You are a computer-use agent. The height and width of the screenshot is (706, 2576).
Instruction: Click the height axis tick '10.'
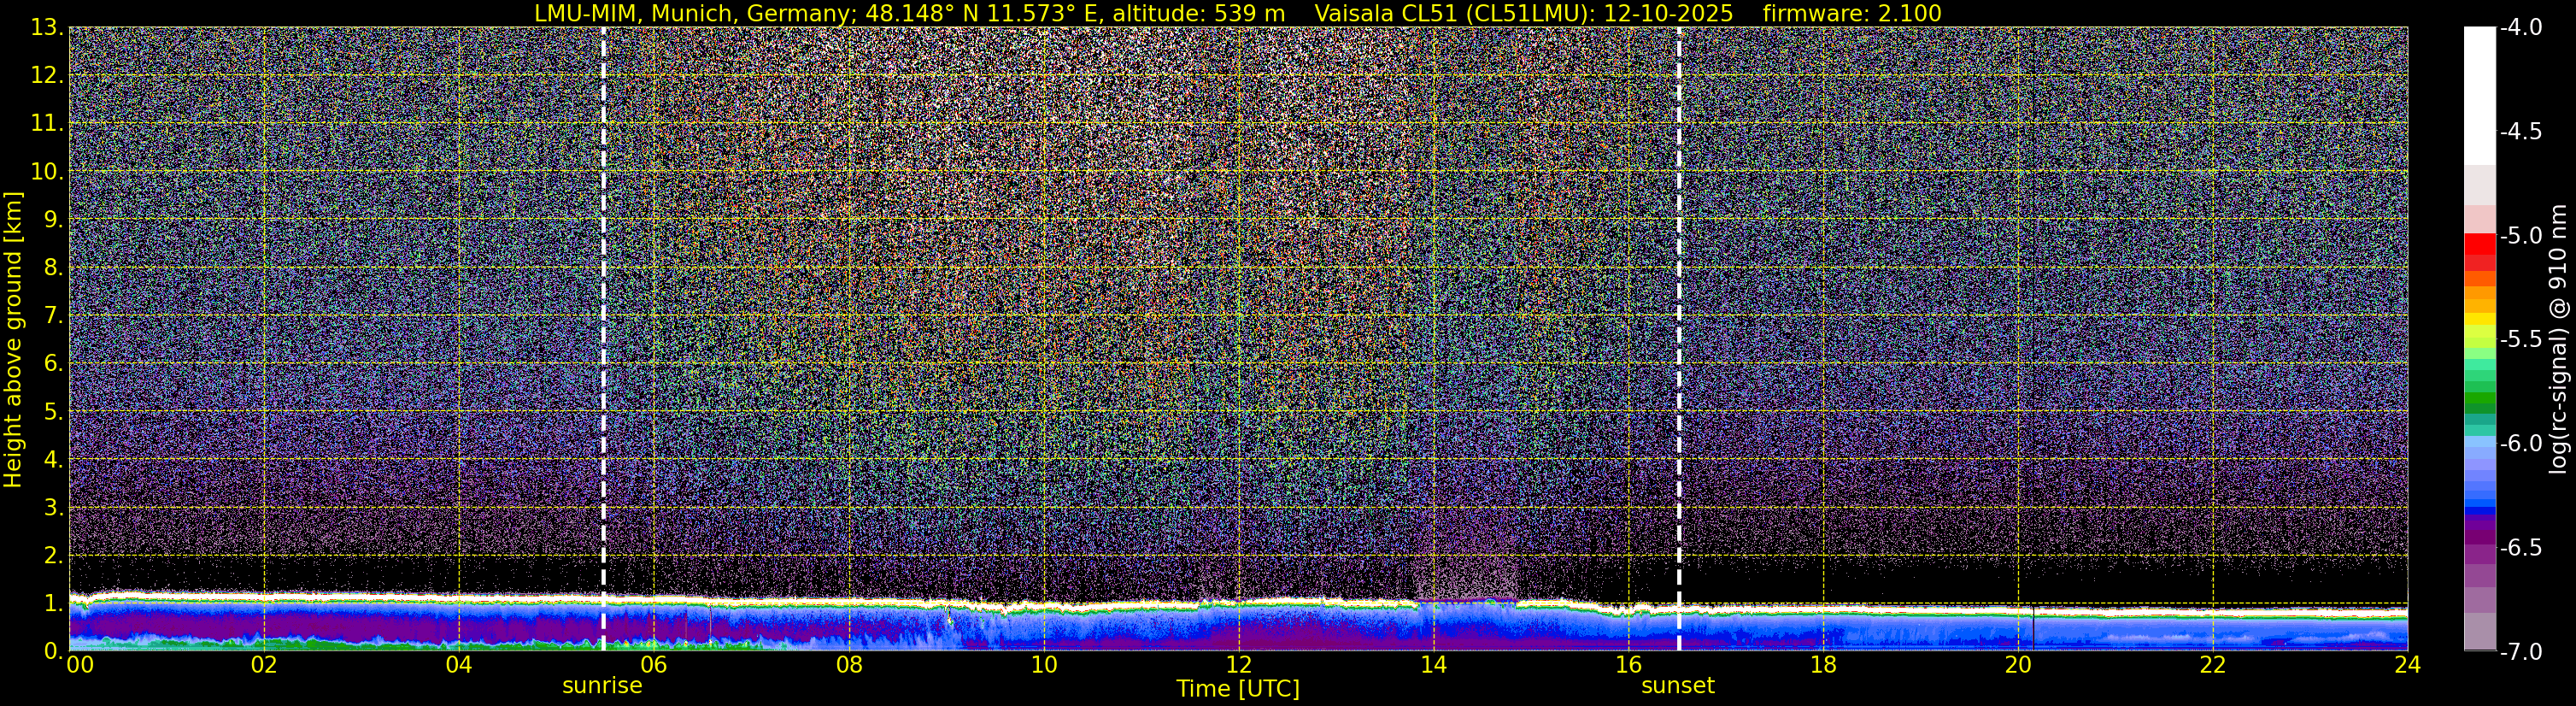tap(48, 172)
